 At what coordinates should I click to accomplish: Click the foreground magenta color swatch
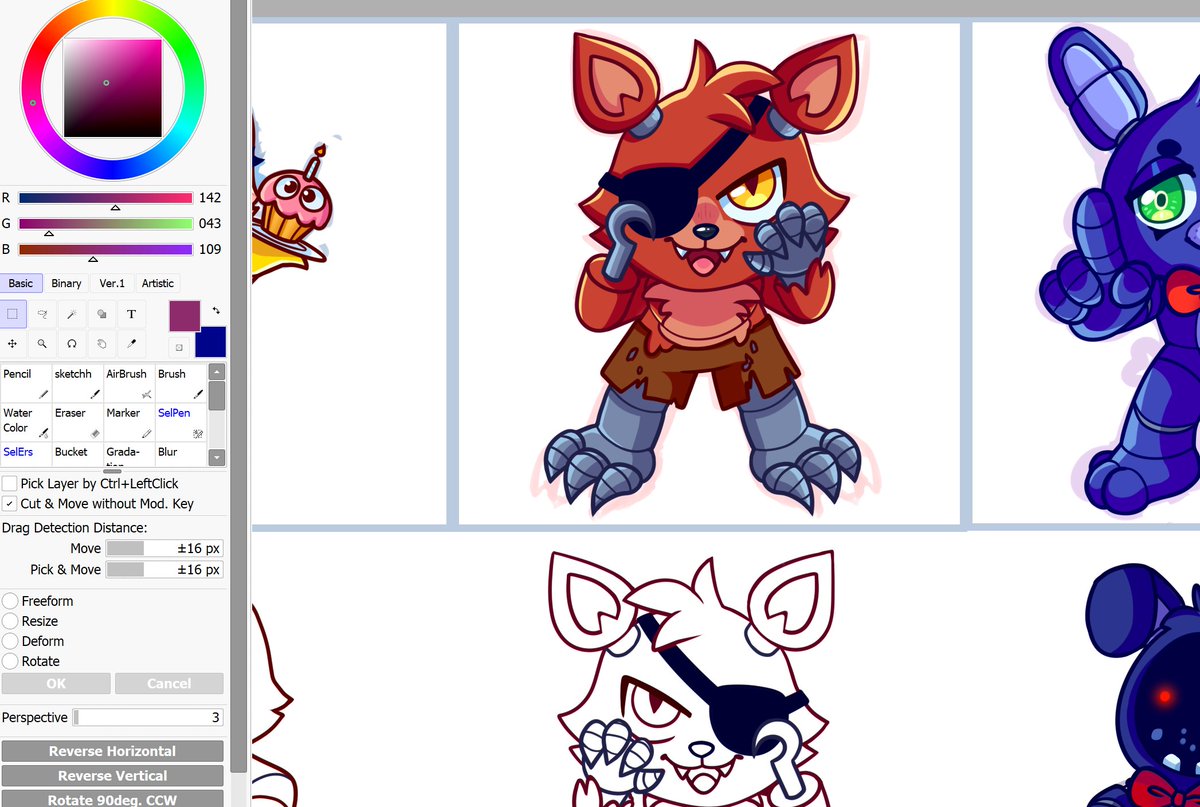tap(183, 314)
